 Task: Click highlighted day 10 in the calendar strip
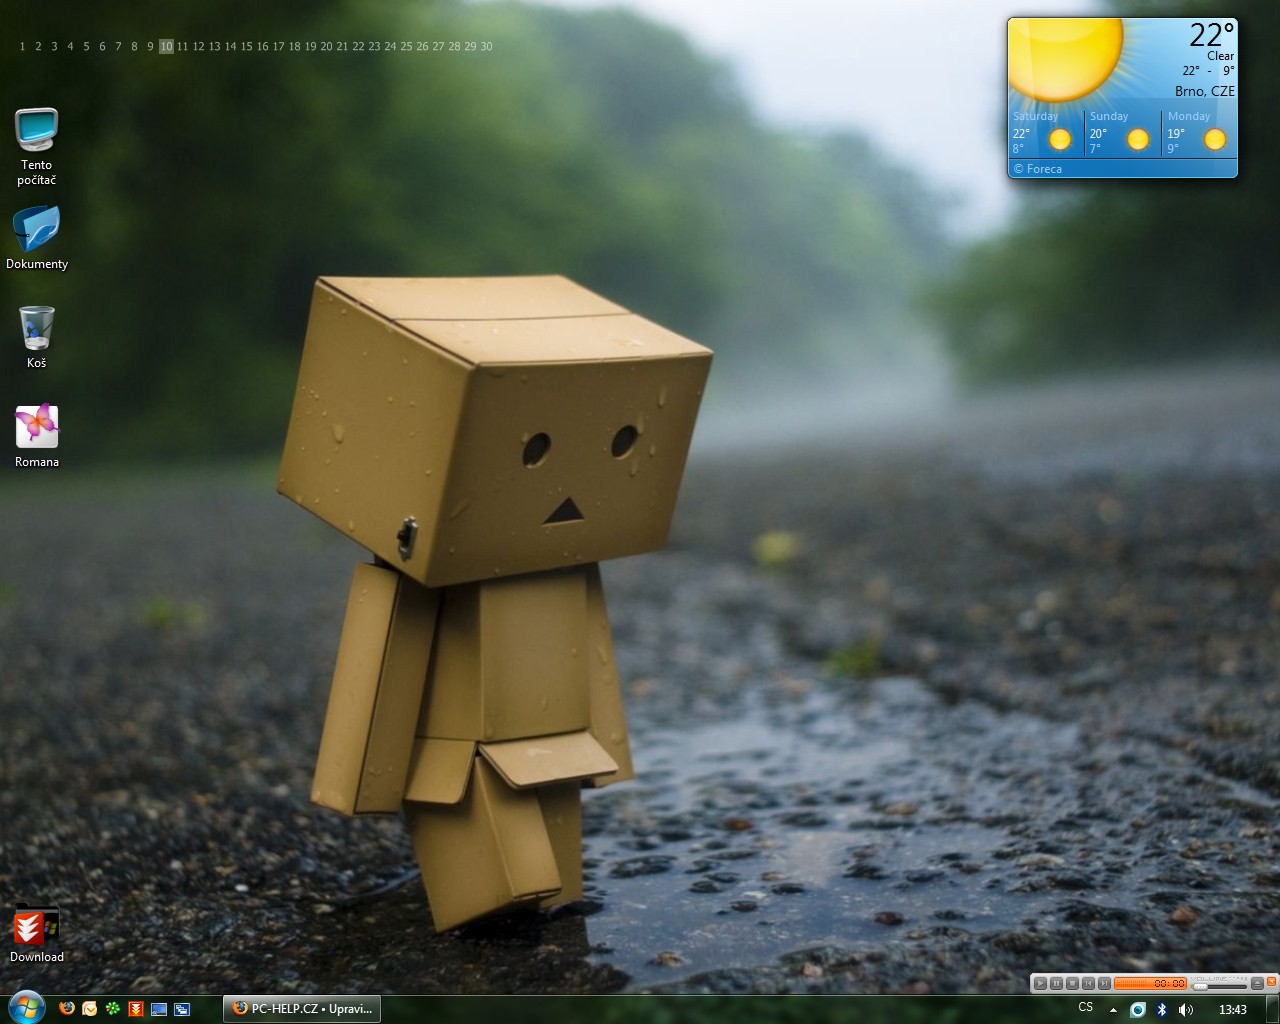tap(166, 46)
